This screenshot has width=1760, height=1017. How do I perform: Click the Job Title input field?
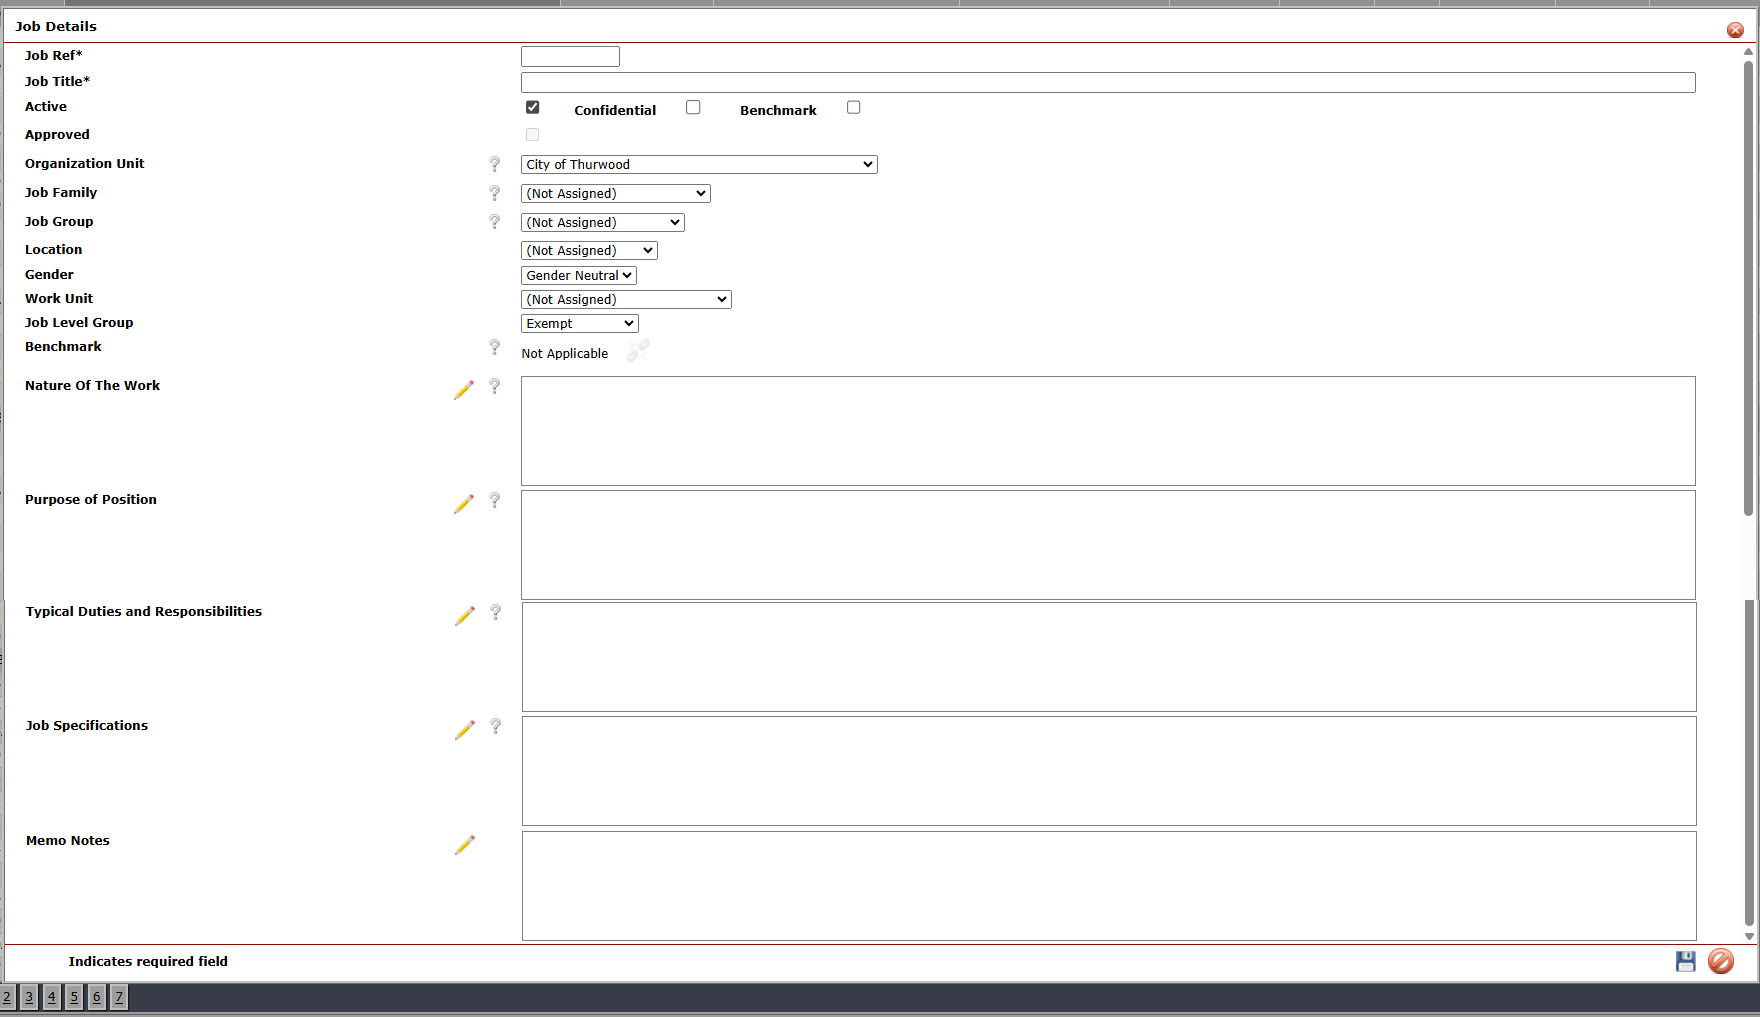(x=1107, y=82)
